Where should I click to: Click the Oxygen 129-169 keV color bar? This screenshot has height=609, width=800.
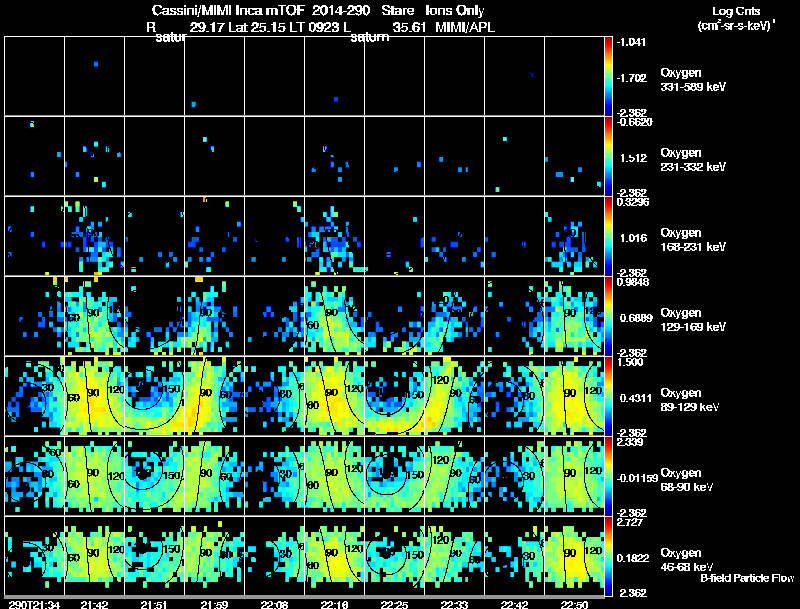pyautogui.click(x=608, y=316)
